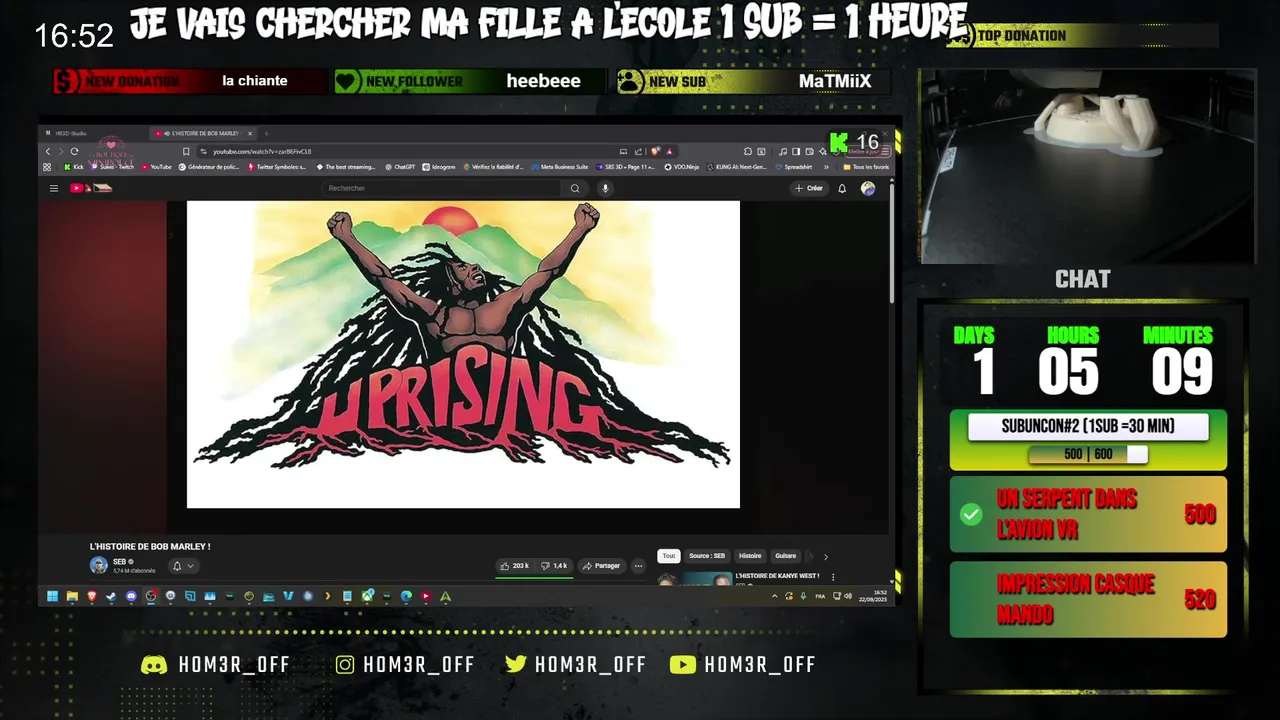Open the Meta Business Suite bookmark
1280x720 pixels.
(560, 167)
